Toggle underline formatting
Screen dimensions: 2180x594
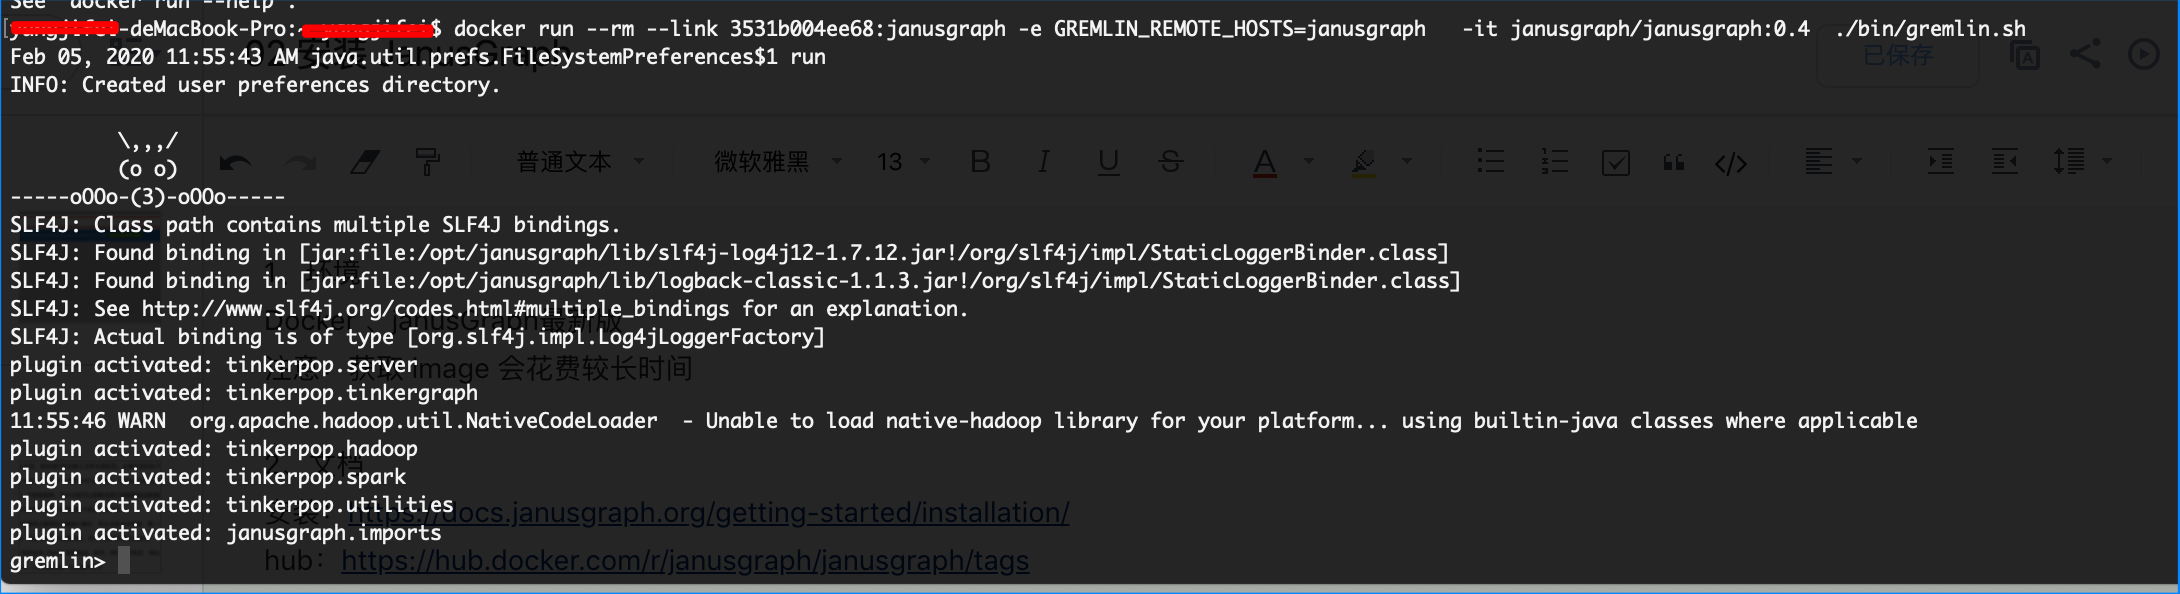point(1108,161)
